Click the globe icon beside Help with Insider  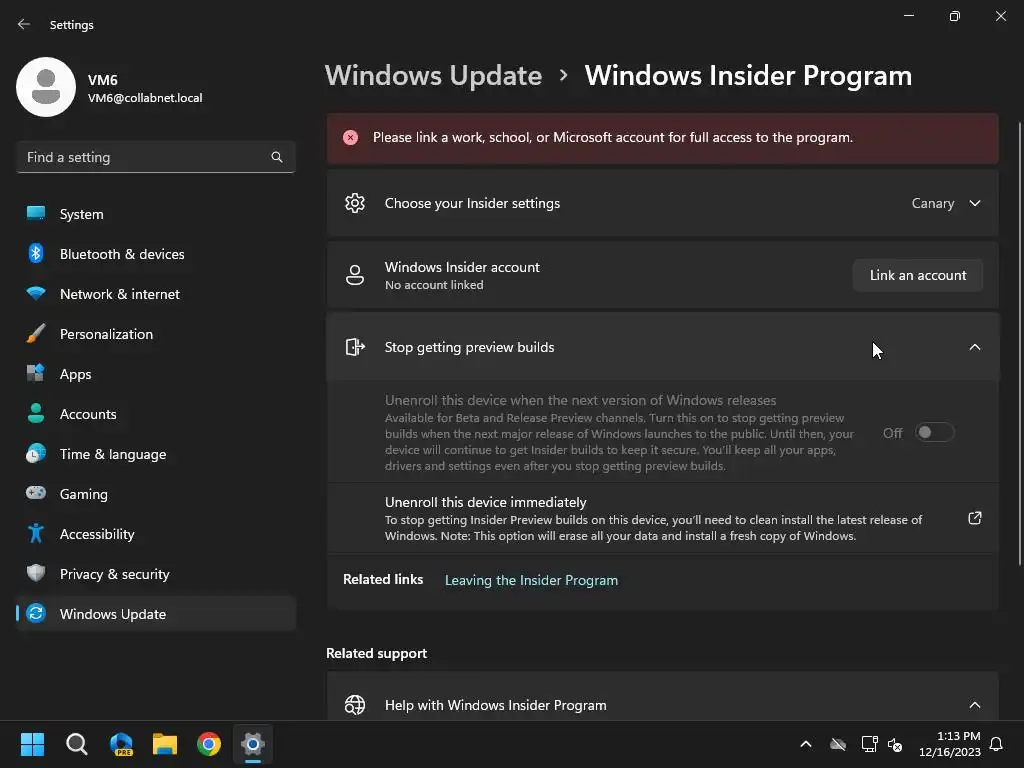tap(355, 705)
